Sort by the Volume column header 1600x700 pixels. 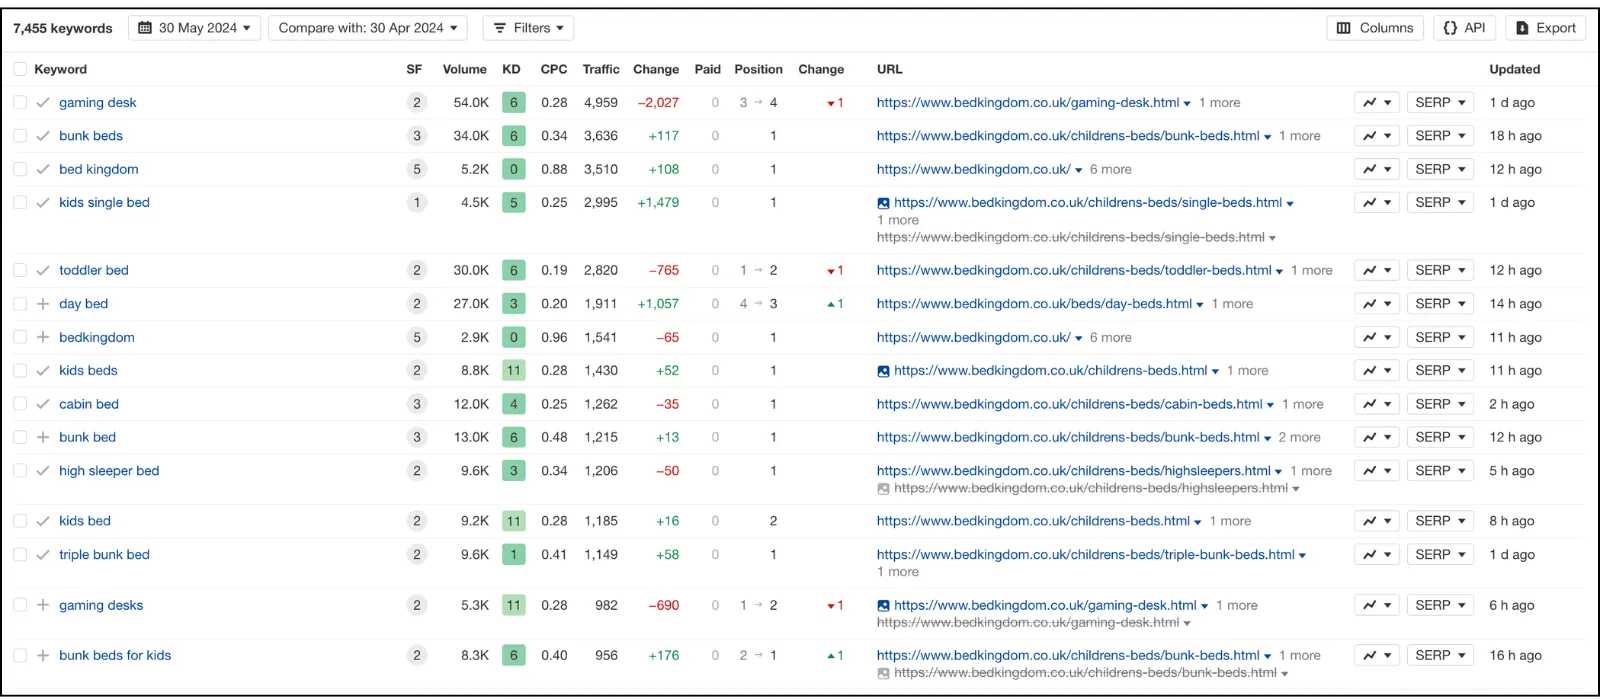click(x=465, y=69)
